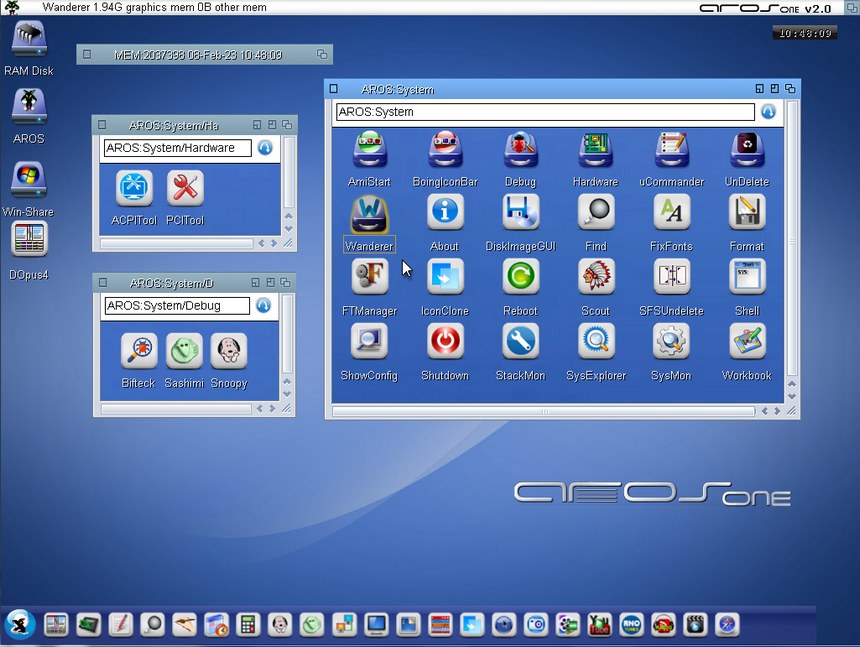
Task: Click the AROS:System/Debug path field
Action: [177, 305]
